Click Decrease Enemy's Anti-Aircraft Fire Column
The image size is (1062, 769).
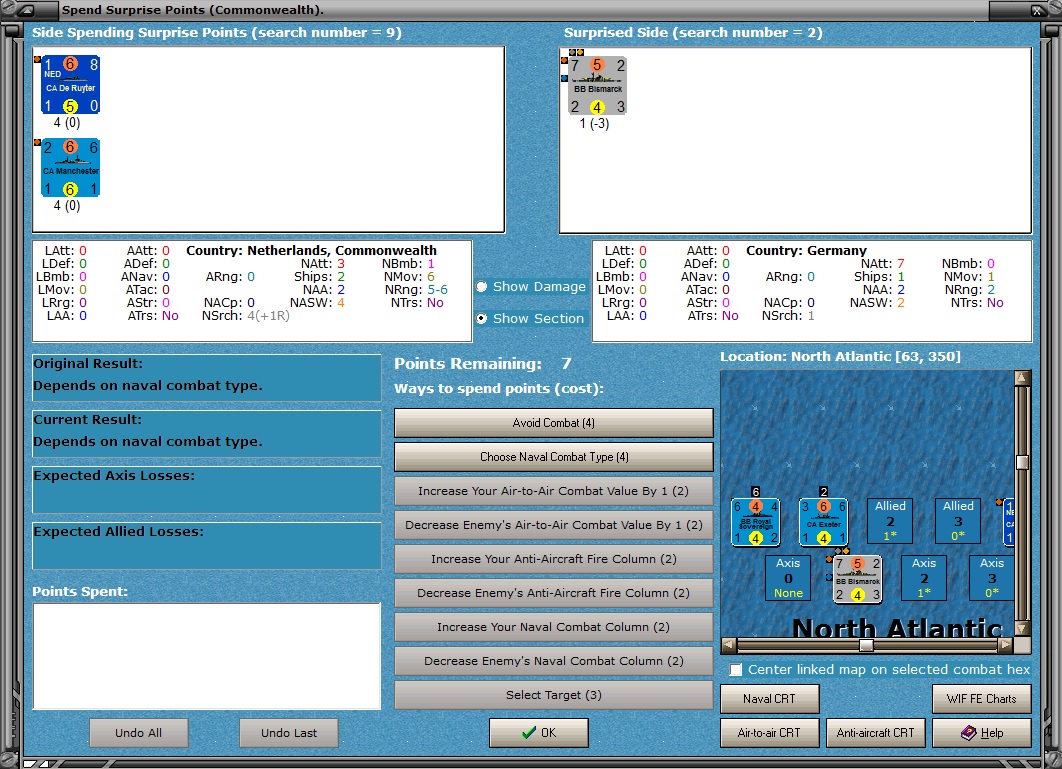pyautogui.click(x=553, y=593)
